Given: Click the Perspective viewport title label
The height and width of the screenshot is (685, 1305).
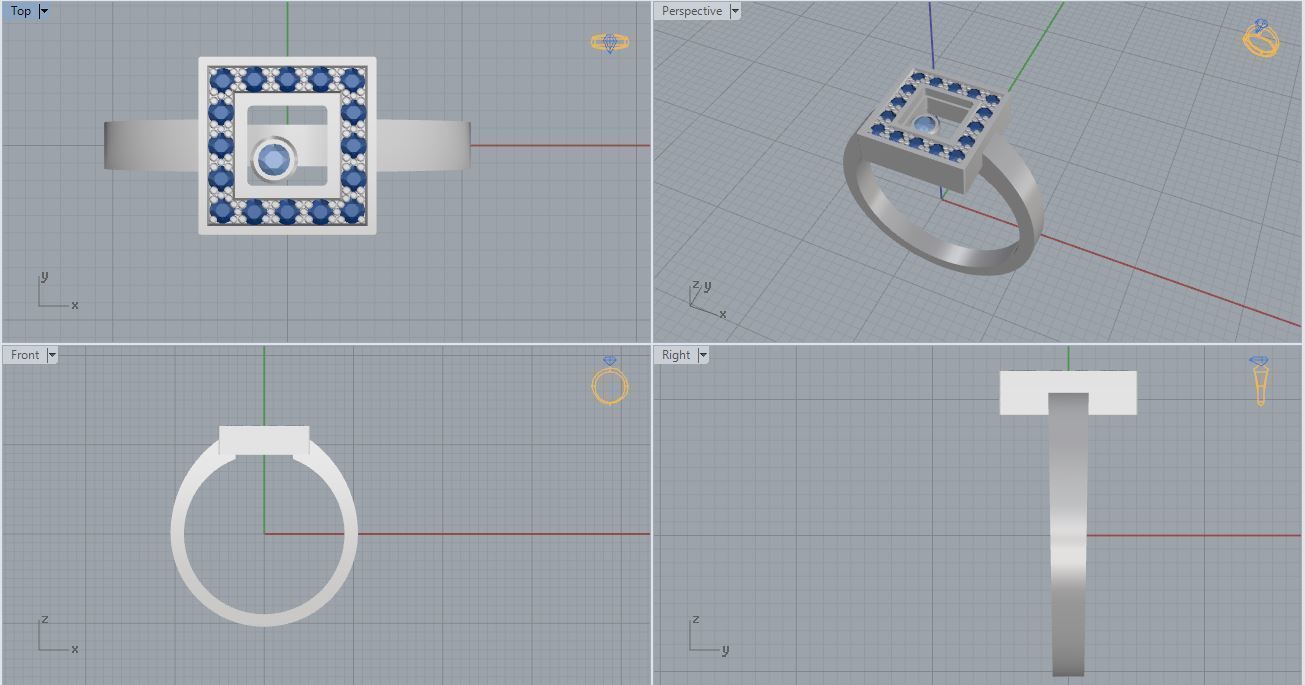Looking at the screenshot, I should 691,11.
